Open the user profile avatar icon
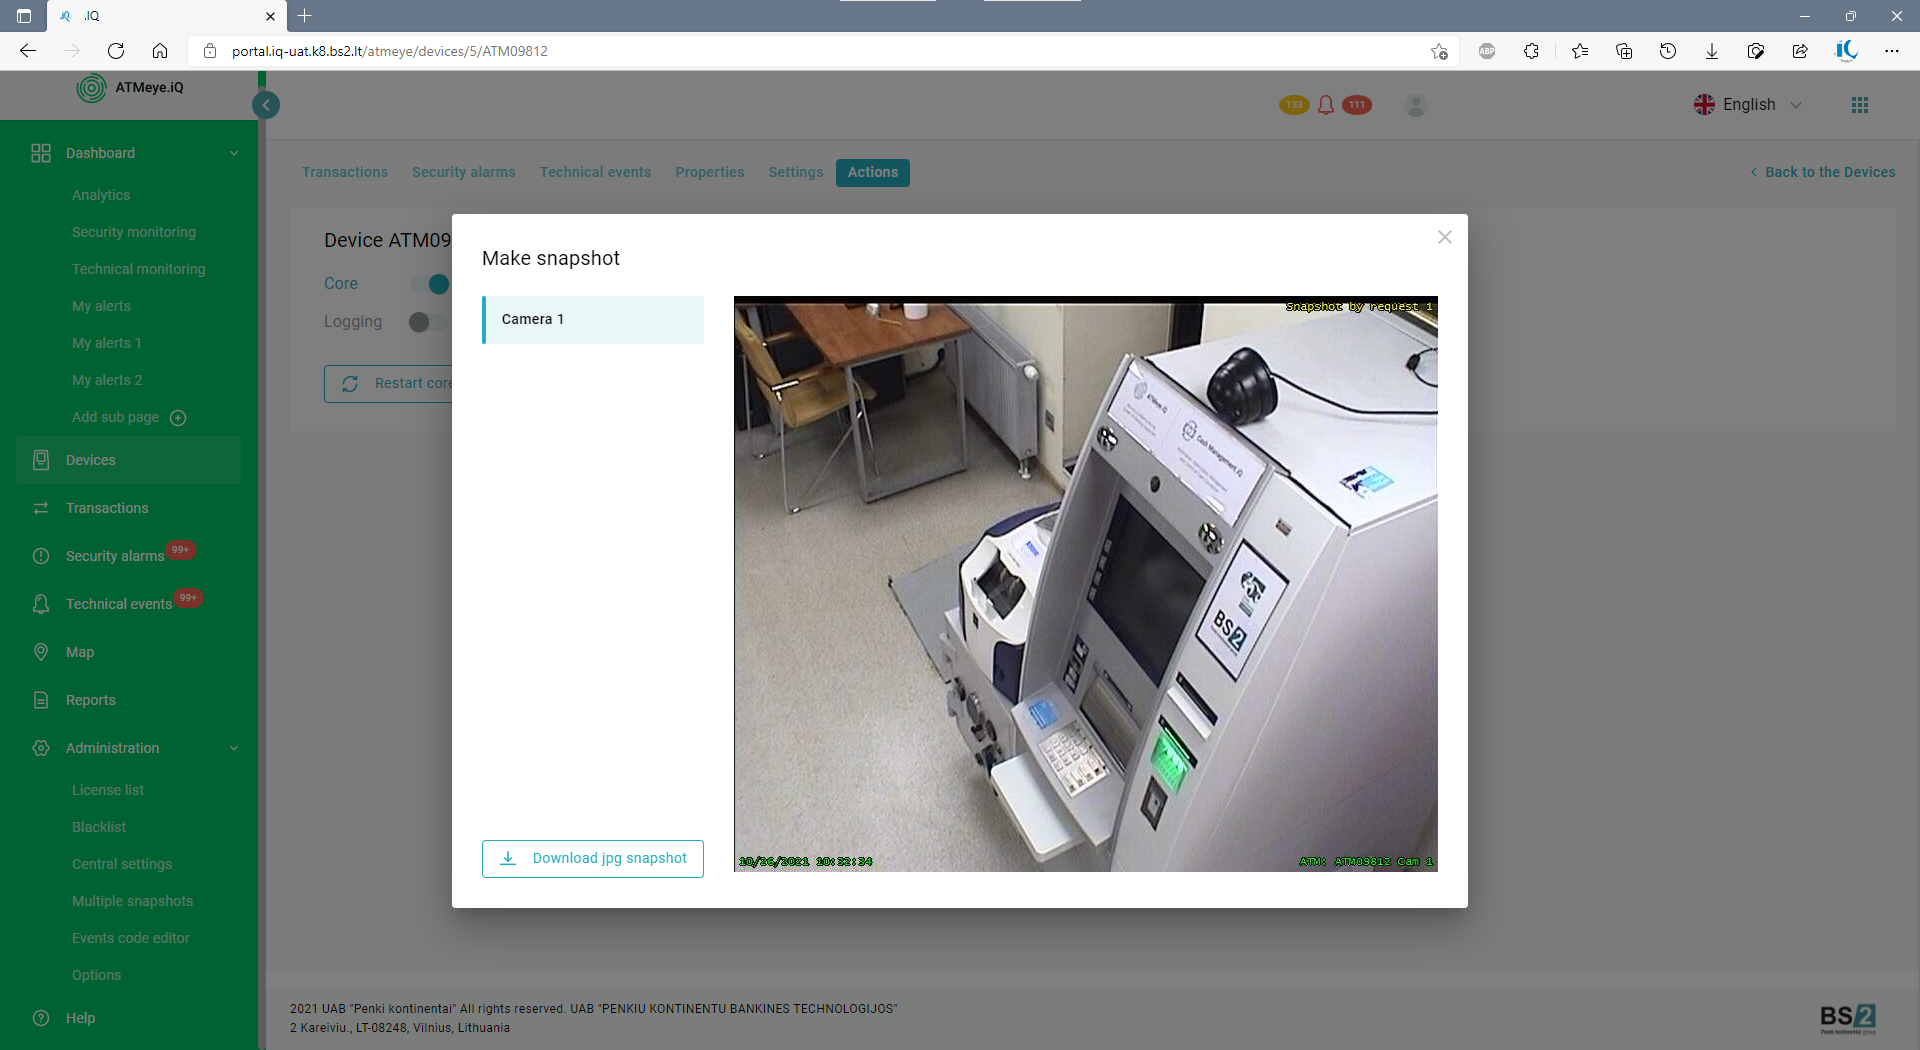Screen dimensions: 1920x1050 [x=1415, y=105]
